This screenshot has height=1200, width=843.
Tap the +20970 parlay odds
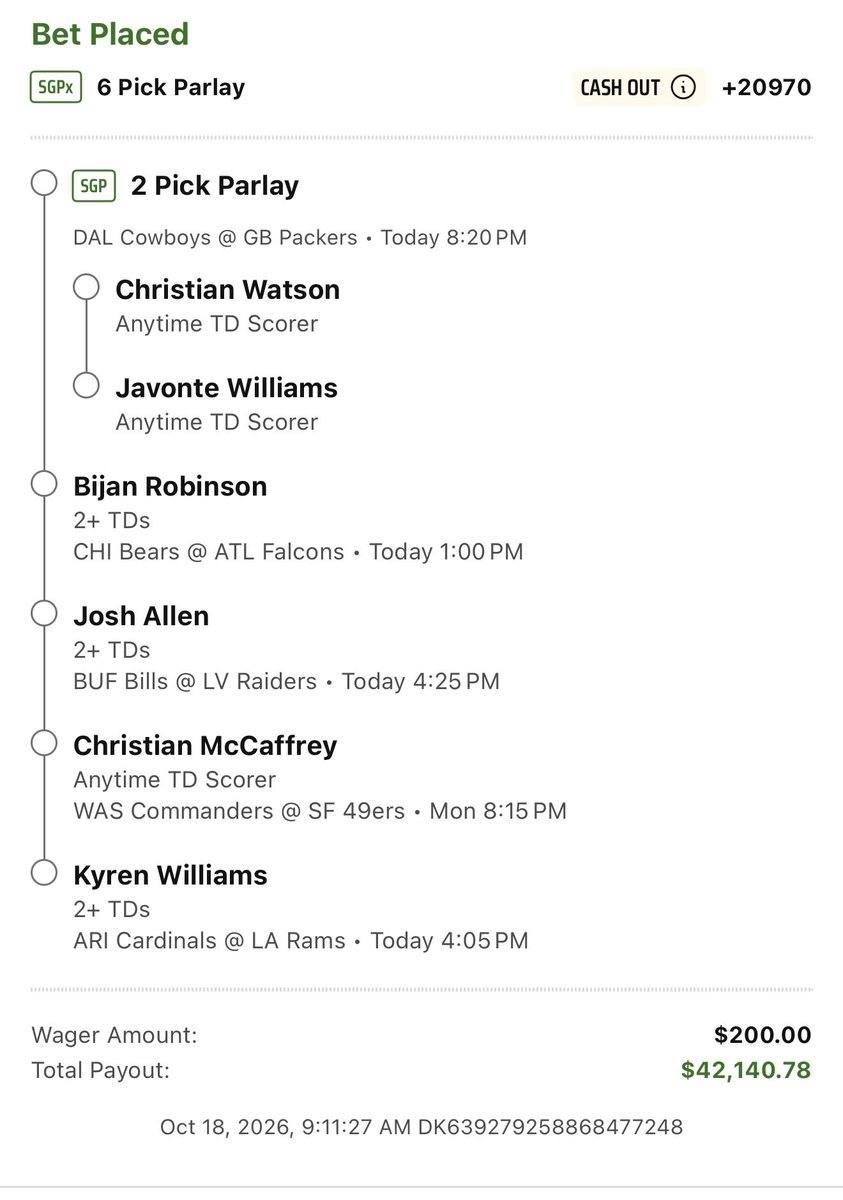click(766, 88)
